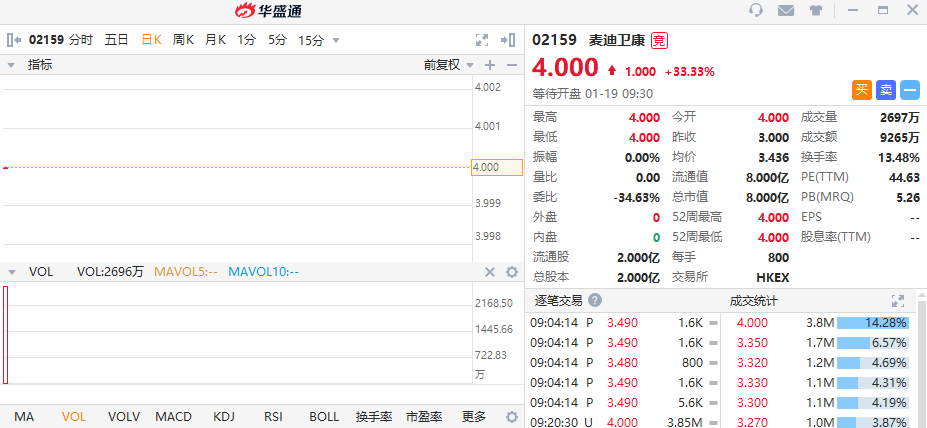Open VOL indicator settings gear

click(x=512, y=272)
